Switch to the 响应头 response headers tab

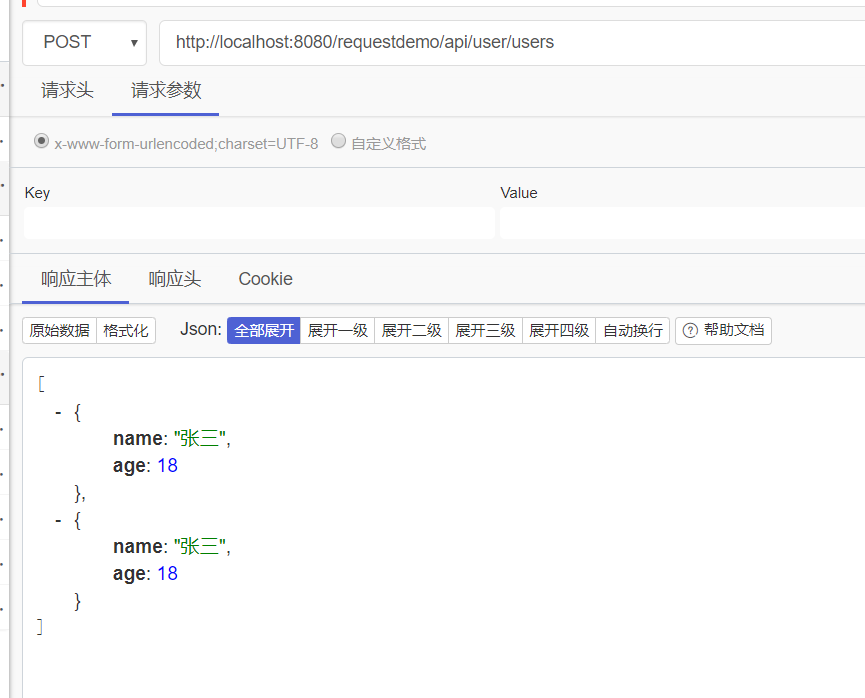175,279
